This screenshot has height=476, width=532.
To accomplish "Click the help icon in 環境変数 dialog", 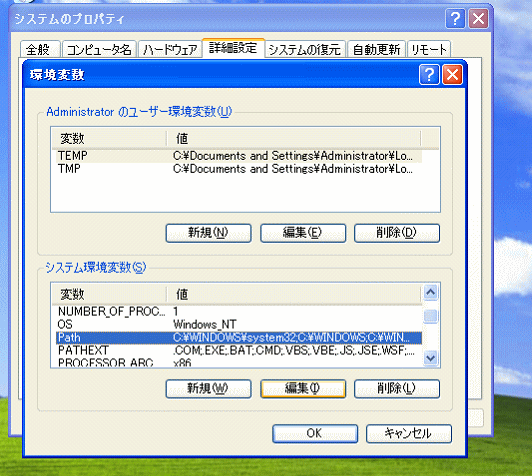I will click(x=429, y=74).
